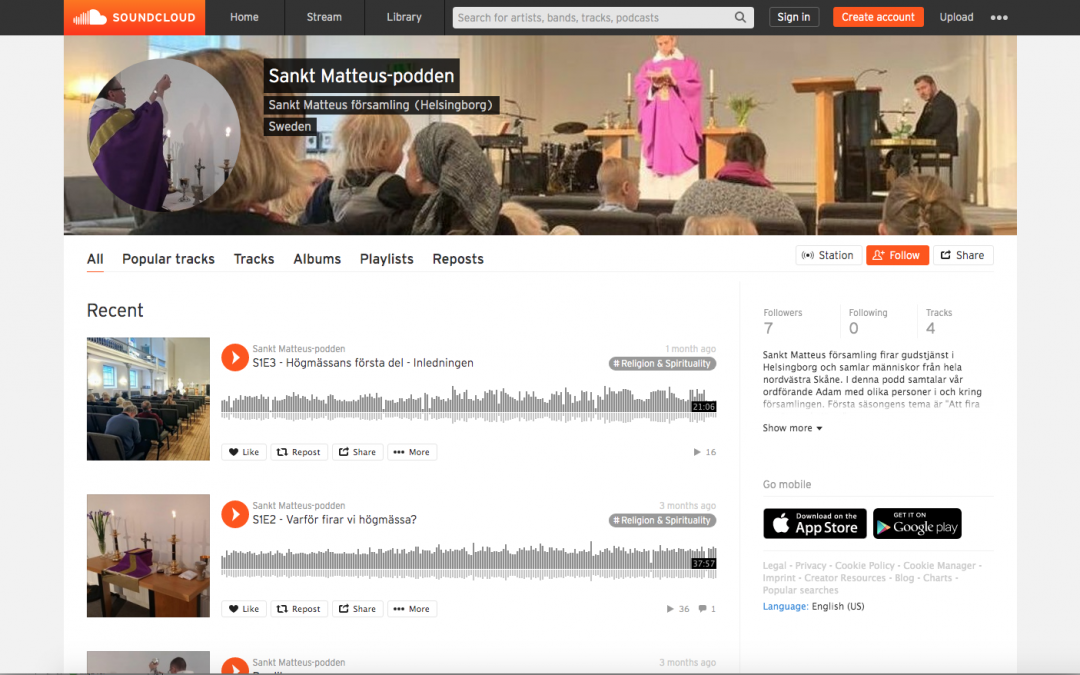Follow Sankt Matteus-podden

point(897,255)
